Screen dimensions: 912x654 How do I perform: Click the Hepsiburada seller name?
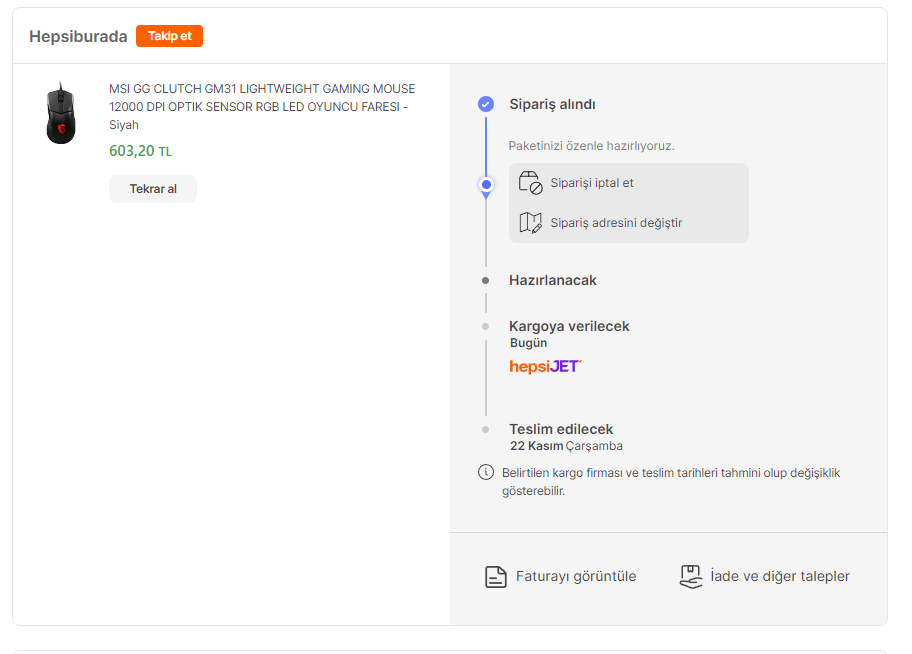78,36
